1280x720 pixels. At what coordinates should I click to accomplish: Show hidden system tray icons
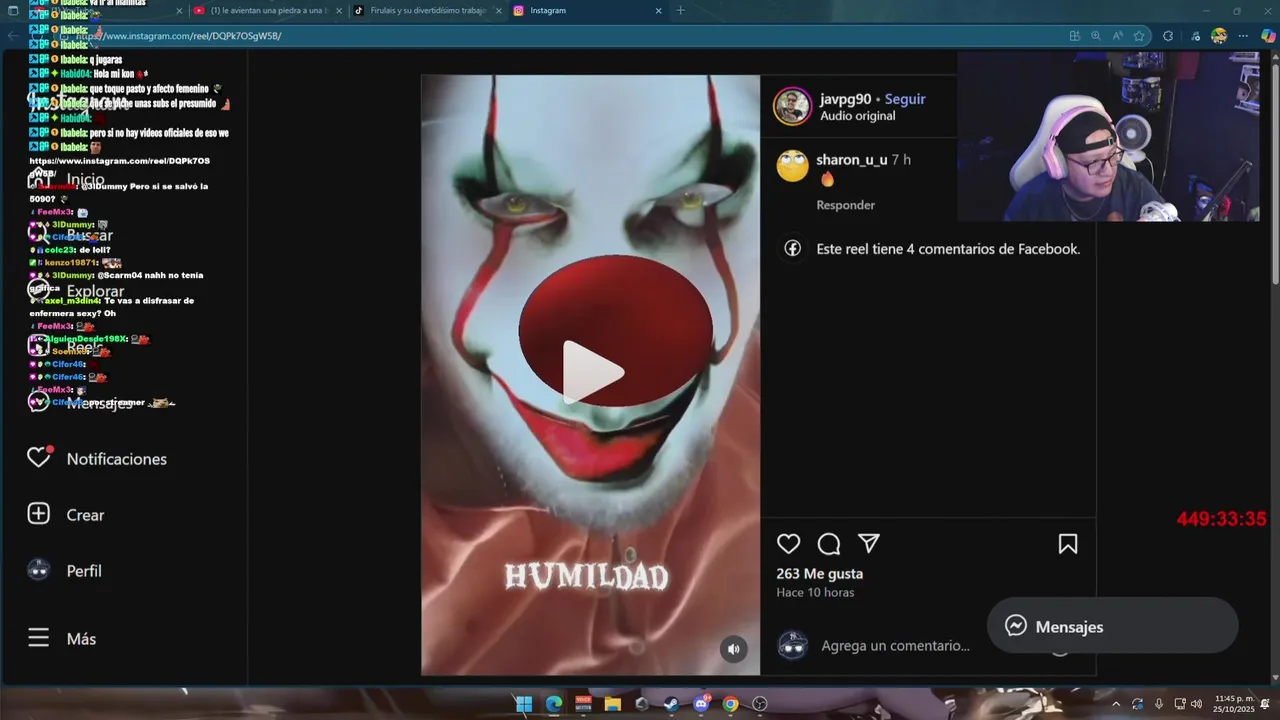pyautogui.click(x=1116, y=704)
